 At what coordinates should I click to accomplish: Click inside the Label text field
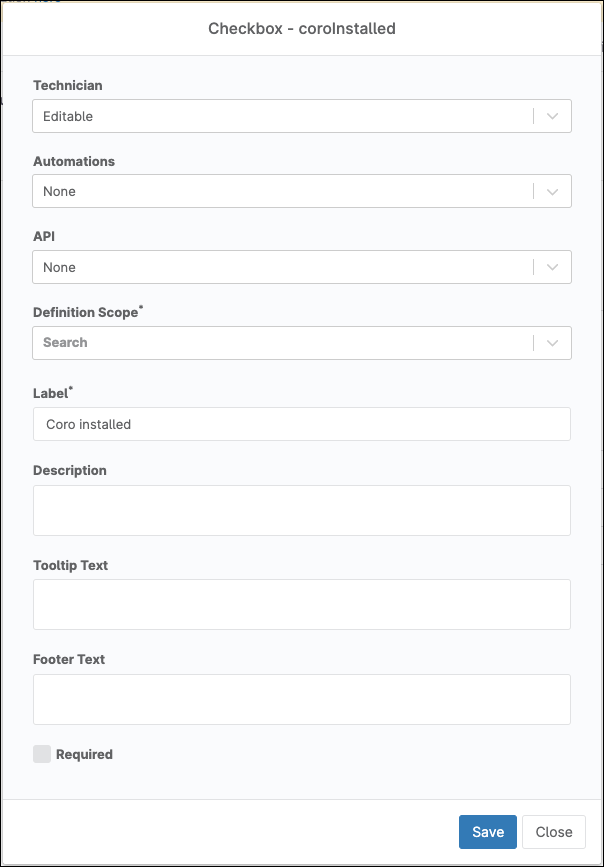(301, 424)
